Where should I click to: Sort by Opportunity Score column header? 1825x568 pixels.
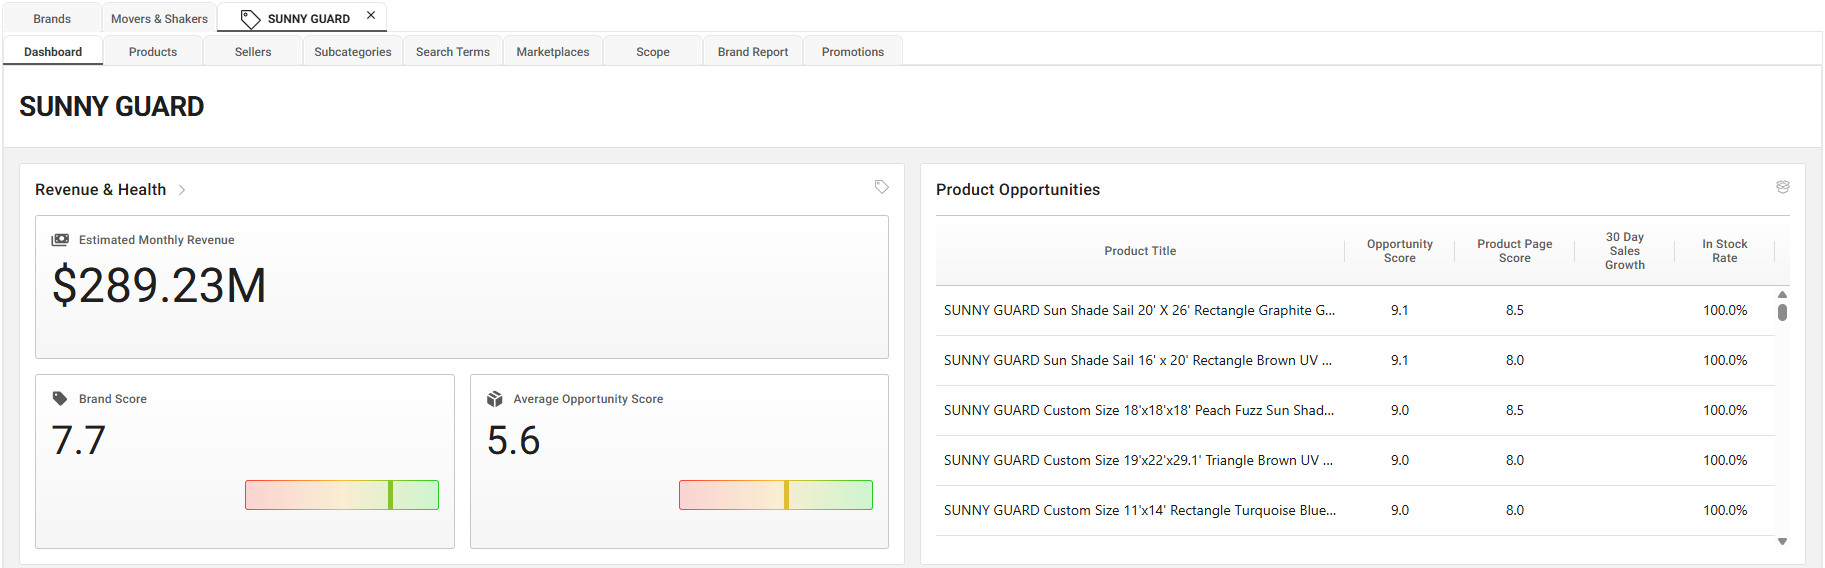(1400, 251)
